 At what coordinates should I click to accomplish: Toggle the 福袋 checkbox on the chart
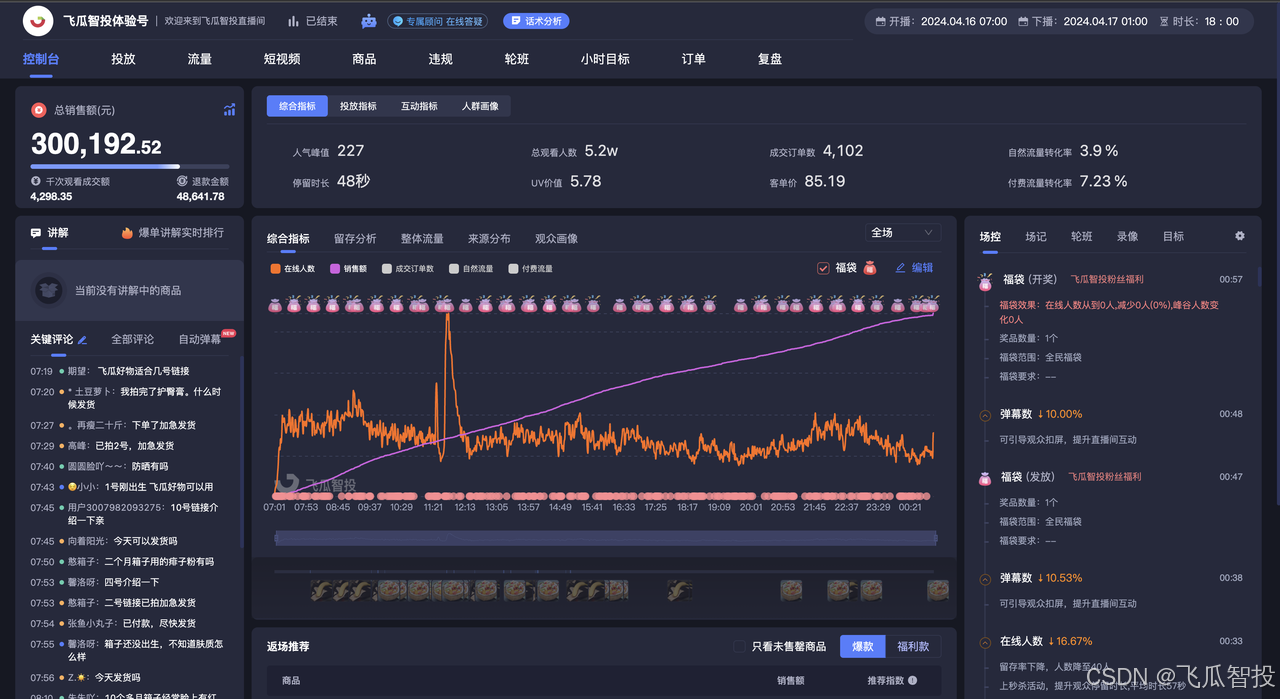click(x=824, y=268)
